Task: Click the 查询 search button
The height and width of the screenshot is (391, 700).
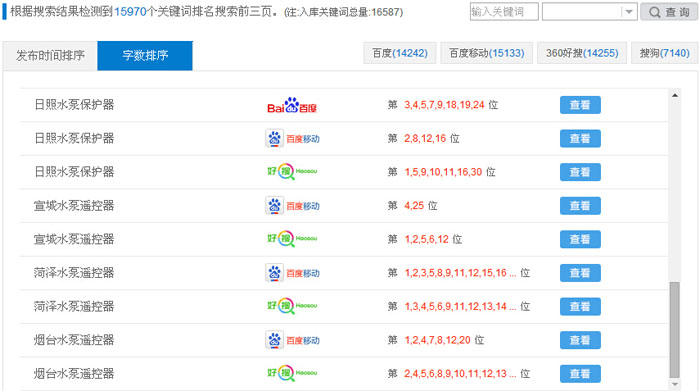Action: [x=669, y=12]
